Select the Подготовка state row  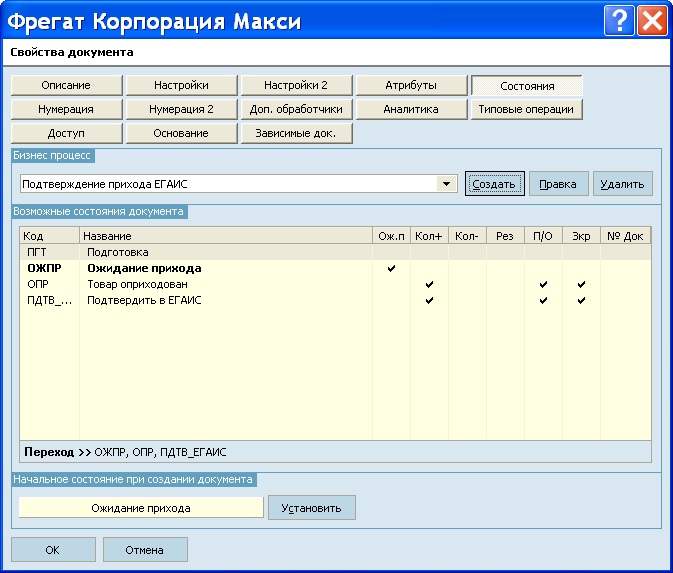335,252
